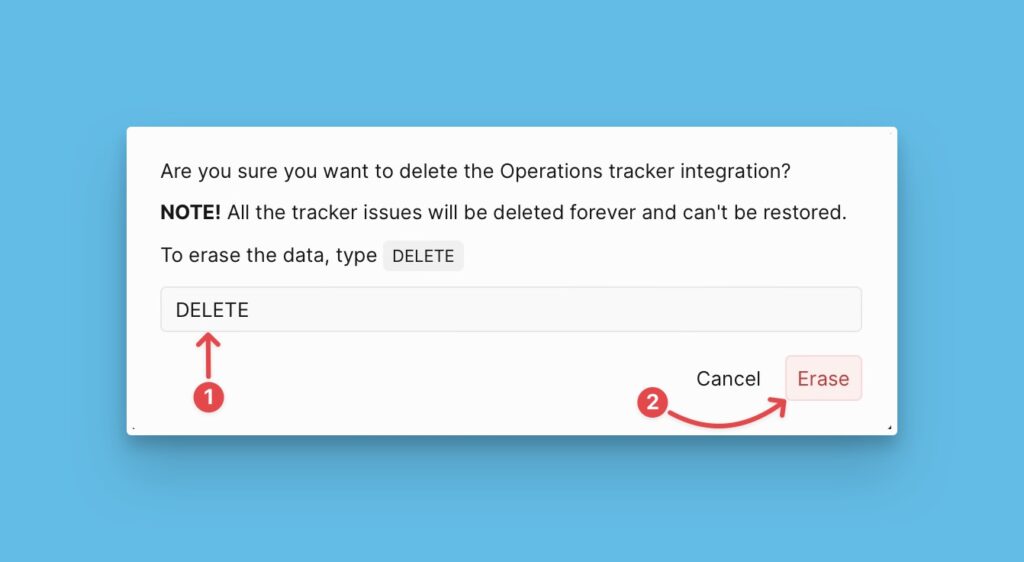Click the blue backdrop outside the dialog
This screenshot has height=562, width=1024.
coord(500,60)
